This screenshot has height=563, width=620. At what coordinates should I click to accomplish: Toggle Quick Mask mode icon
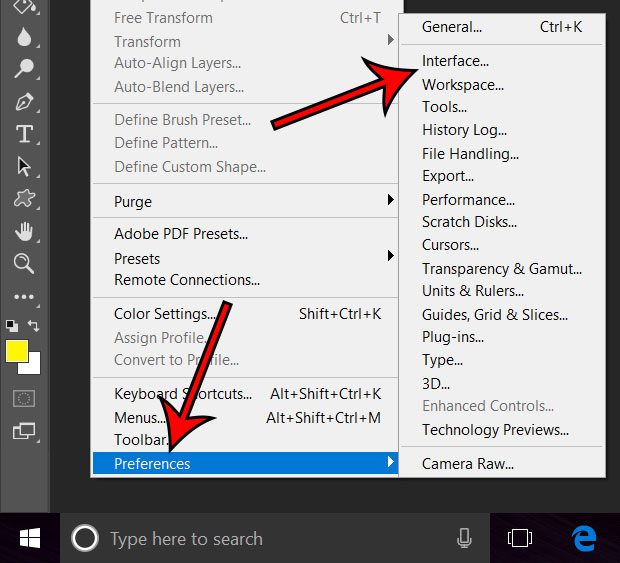click(24, 398)
